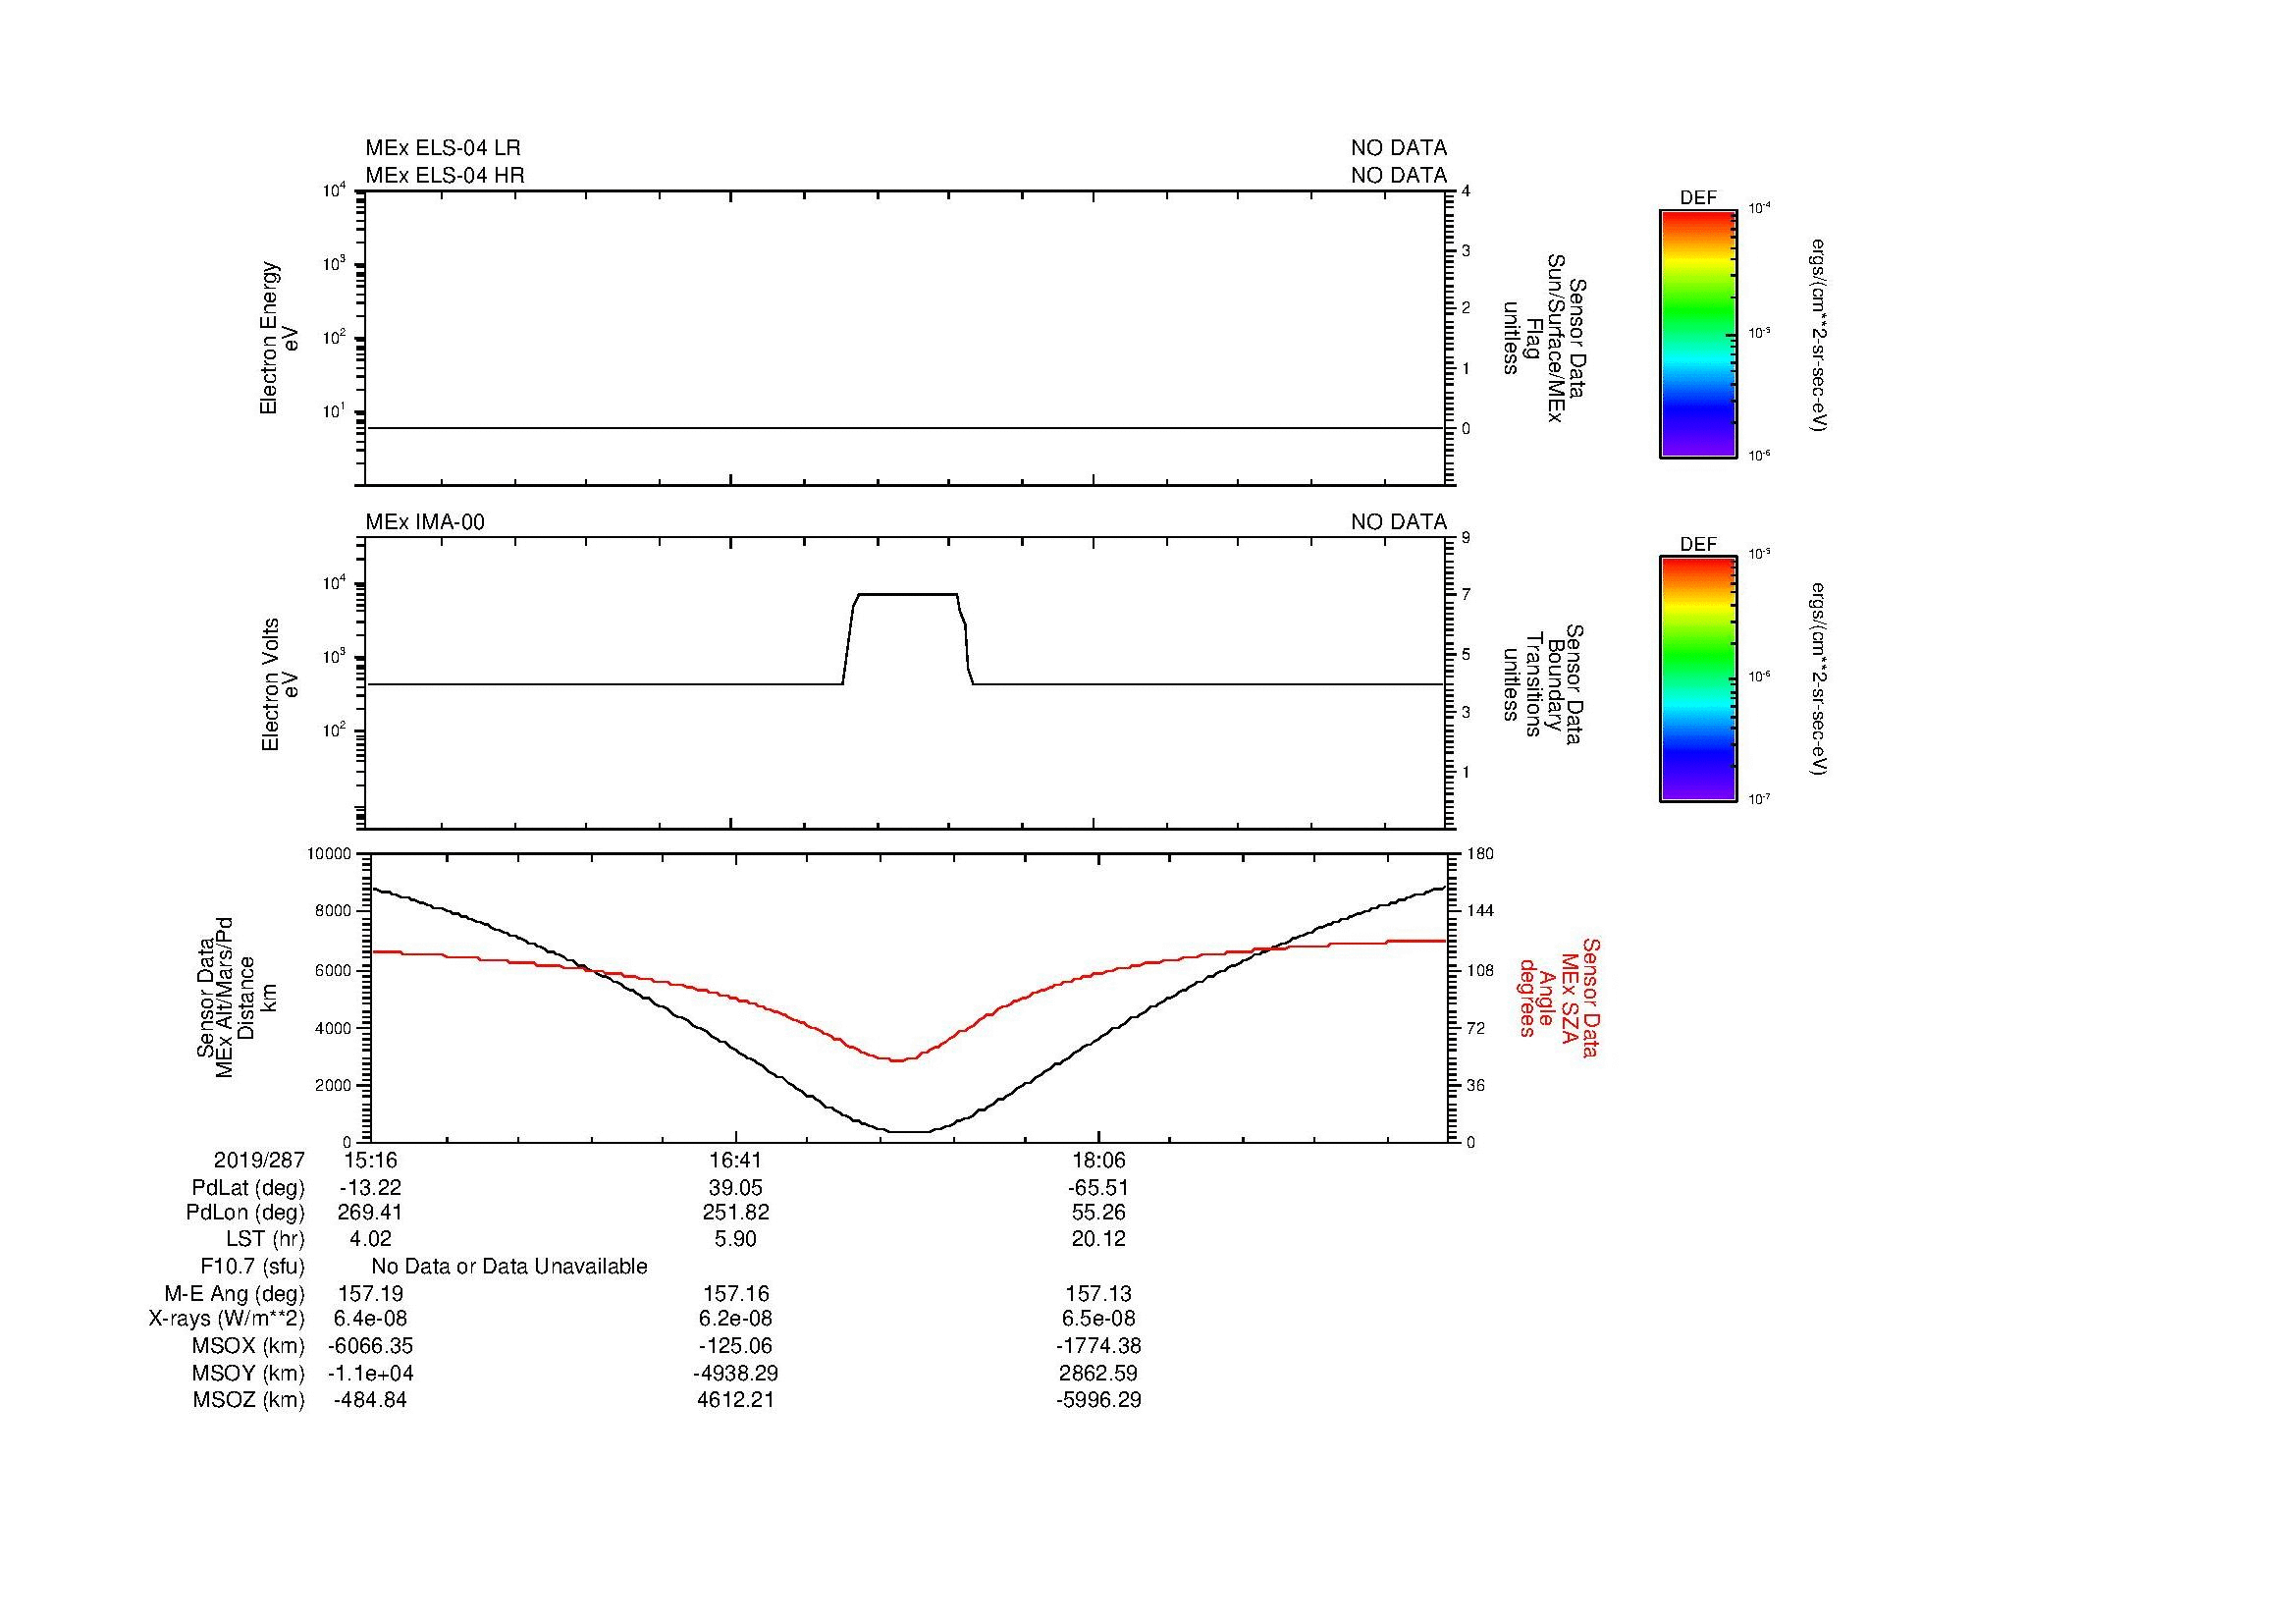Screen dimensions: 2296x1623
Task: Click the 'MSOZ (km)' row label
Action: coord(249,1400)
